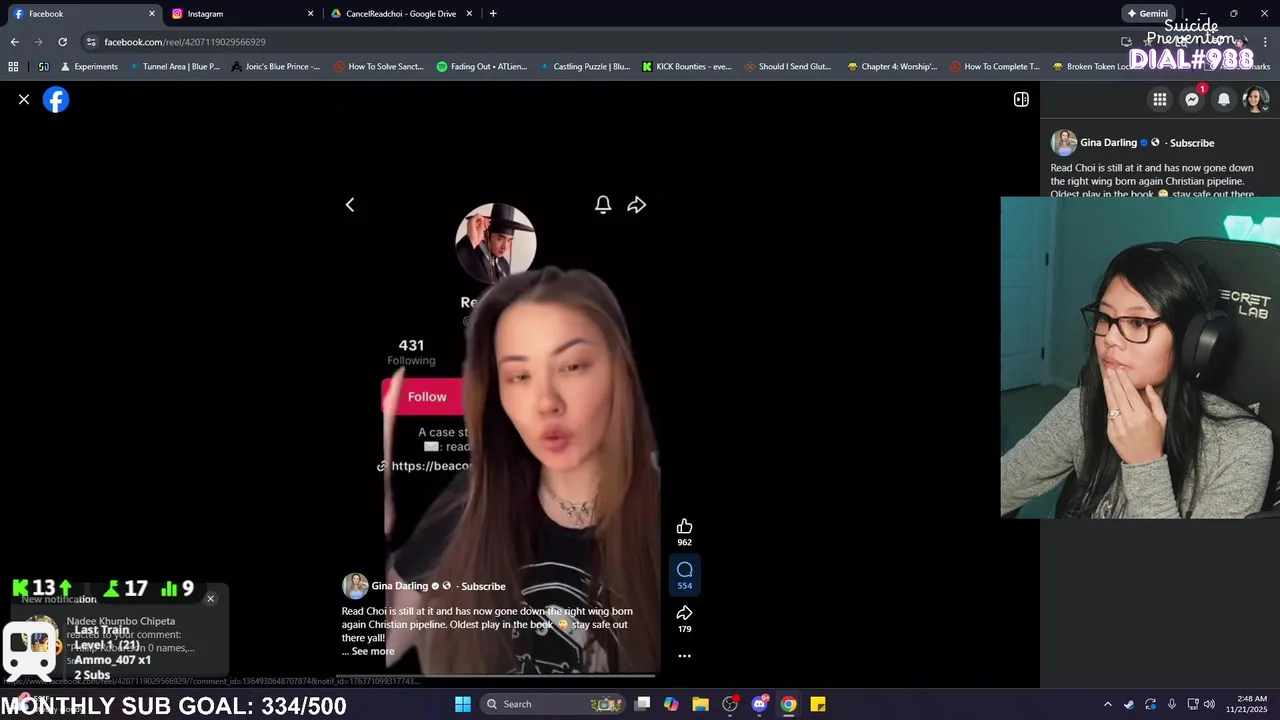Open the Facebook menu grid
1280x720 pixels.
click(x=1159, y=99)
